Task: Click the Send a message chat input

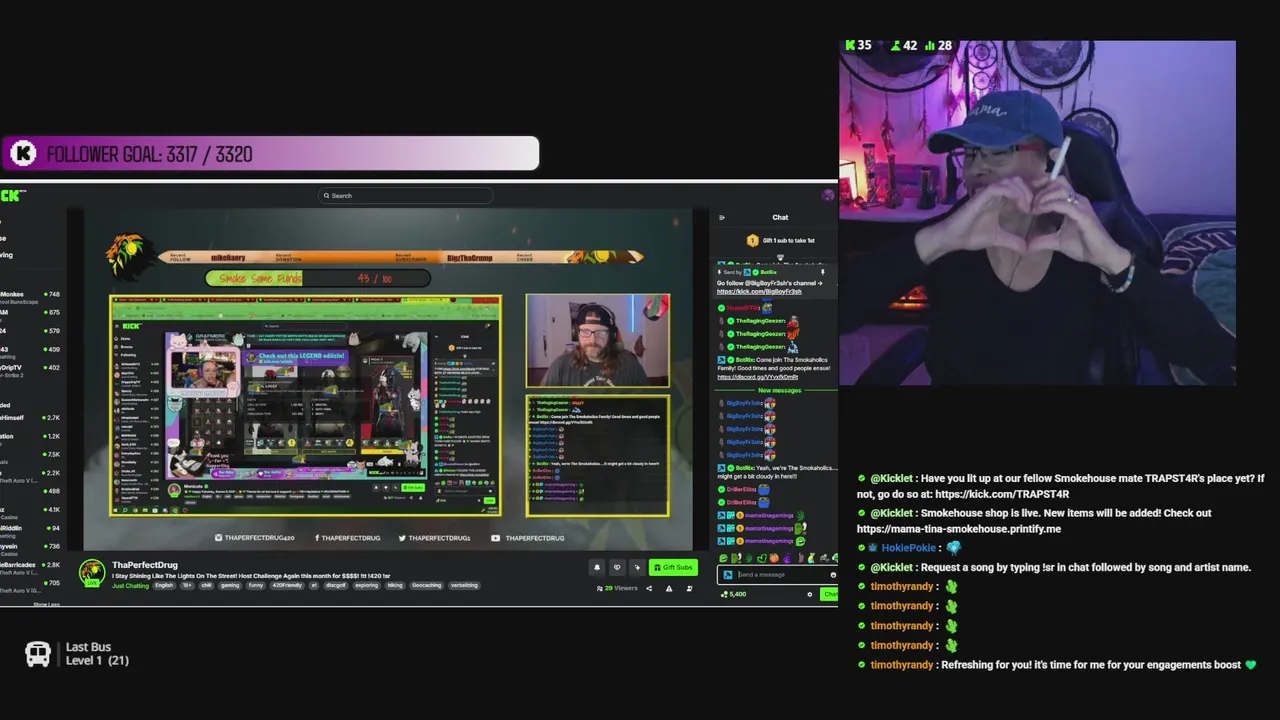Action: (777, 575)
